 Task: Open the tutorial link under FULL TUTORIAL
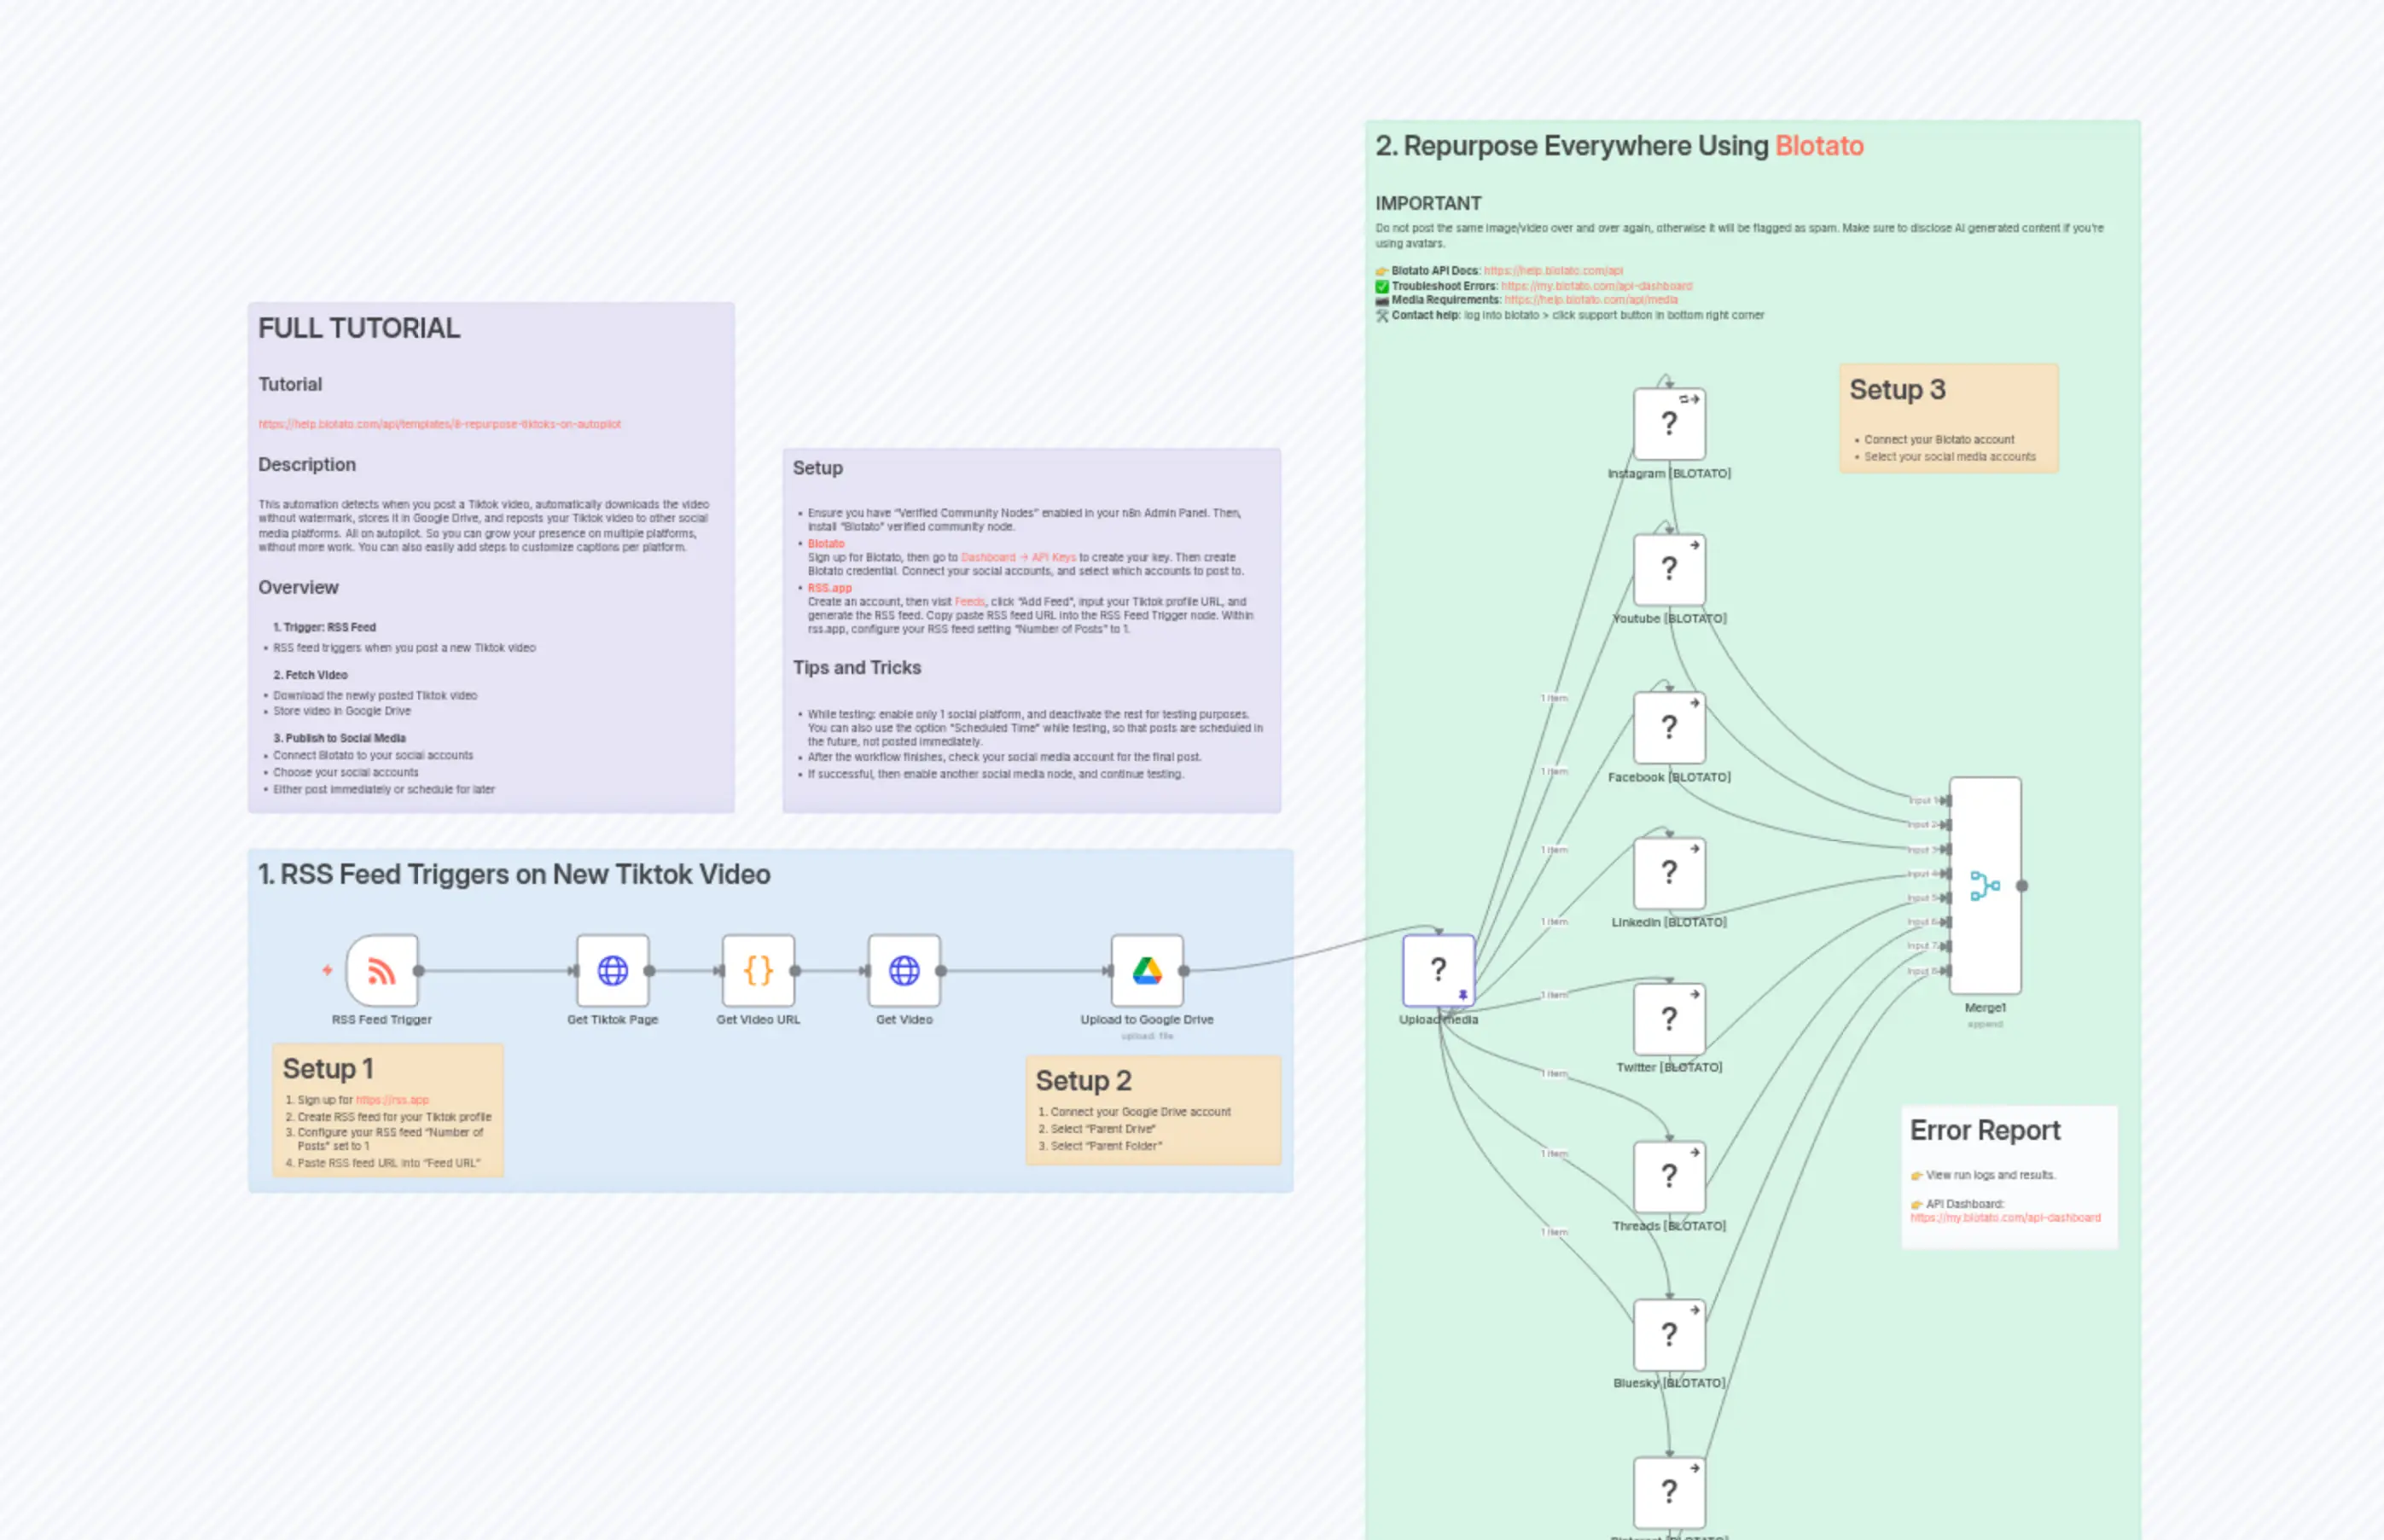coord(439,424)
